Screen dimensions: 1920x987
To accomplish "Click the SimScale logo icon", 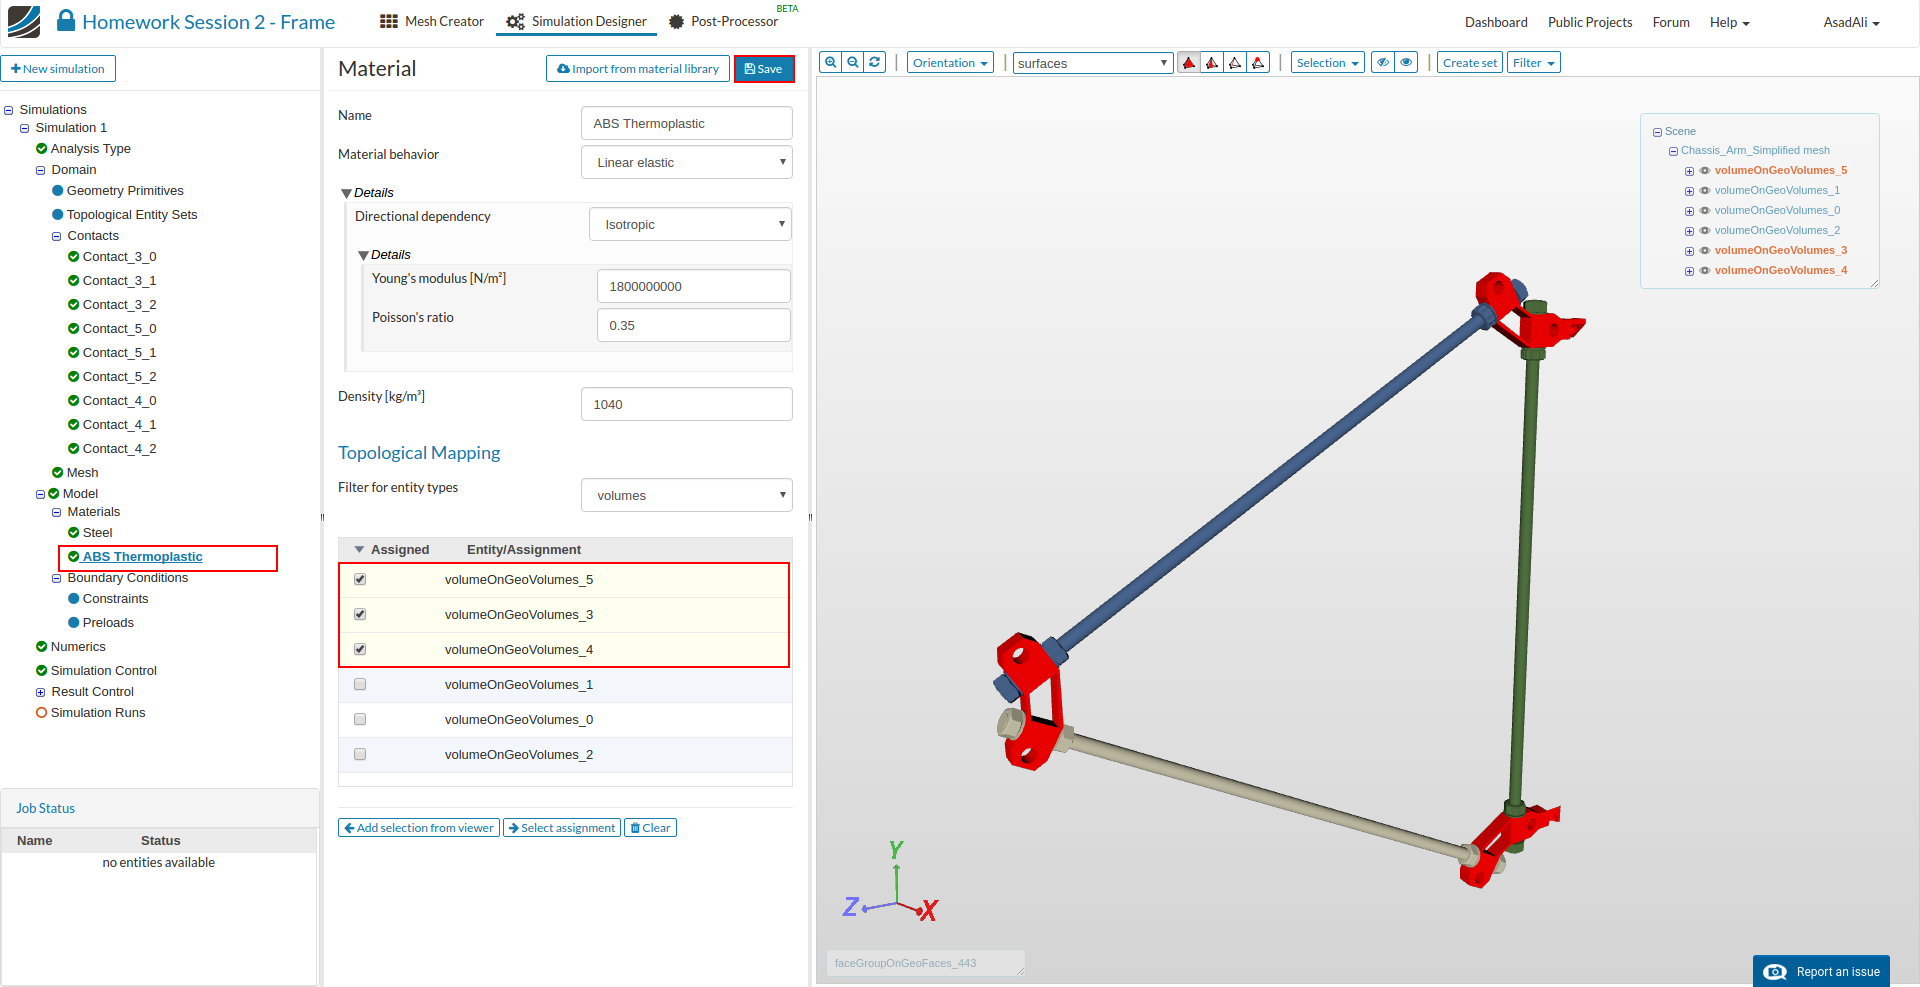I will (x=24, y=21).
